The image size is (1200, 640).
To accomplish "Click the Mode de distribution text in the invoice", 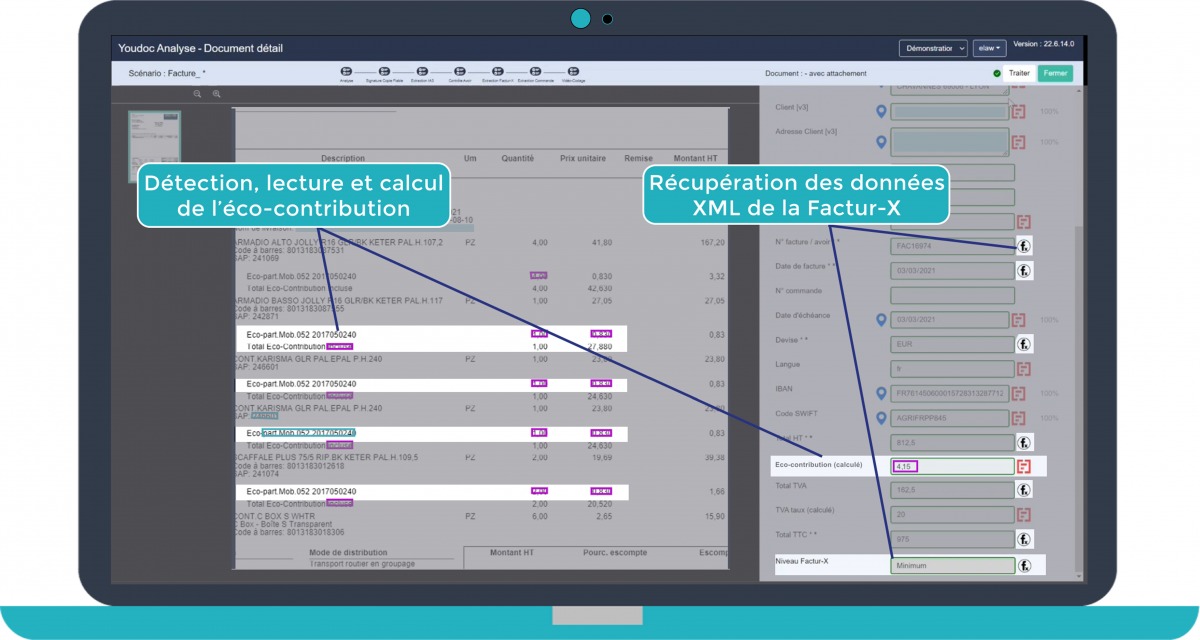I will (347, 552).
